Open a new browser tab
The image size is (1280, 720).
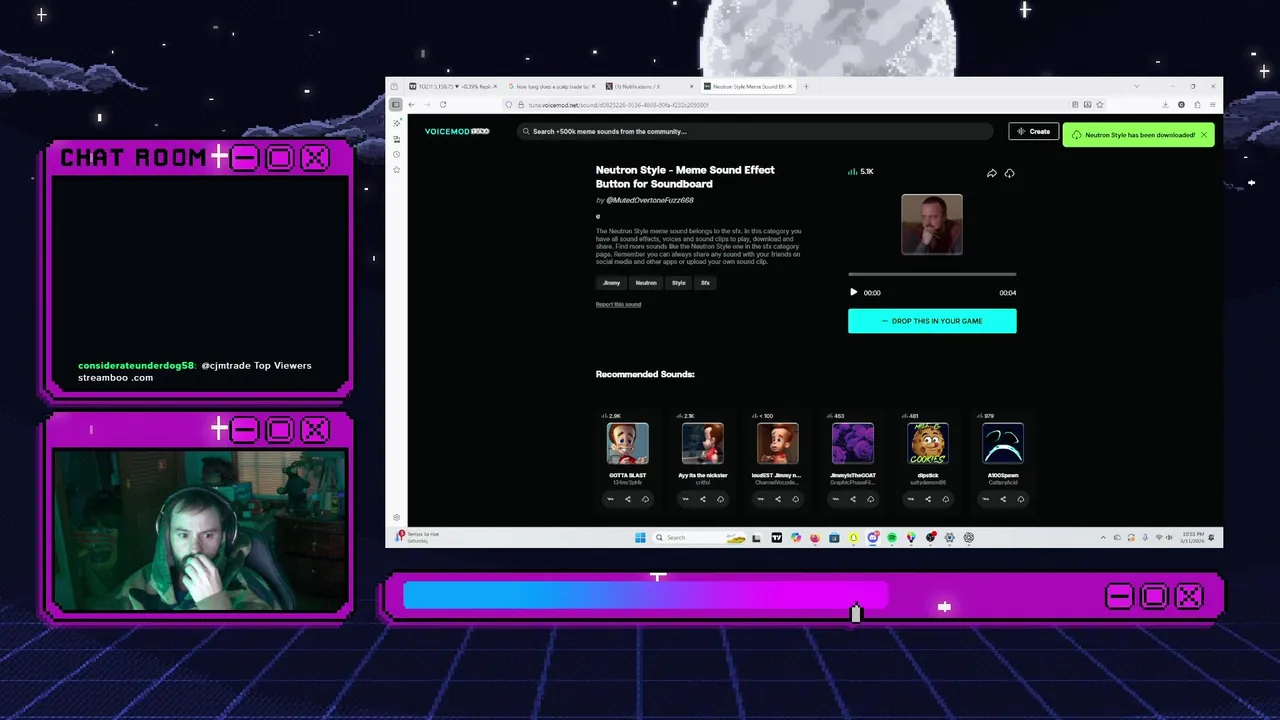(806, 87)
